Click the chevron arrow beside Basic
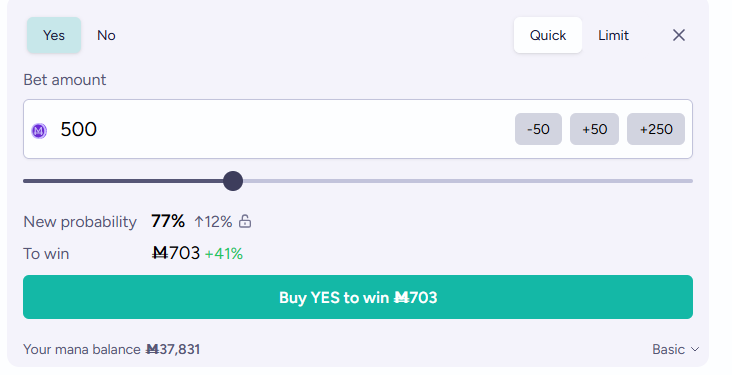This screenshot has width=732, height=375. 695,349
